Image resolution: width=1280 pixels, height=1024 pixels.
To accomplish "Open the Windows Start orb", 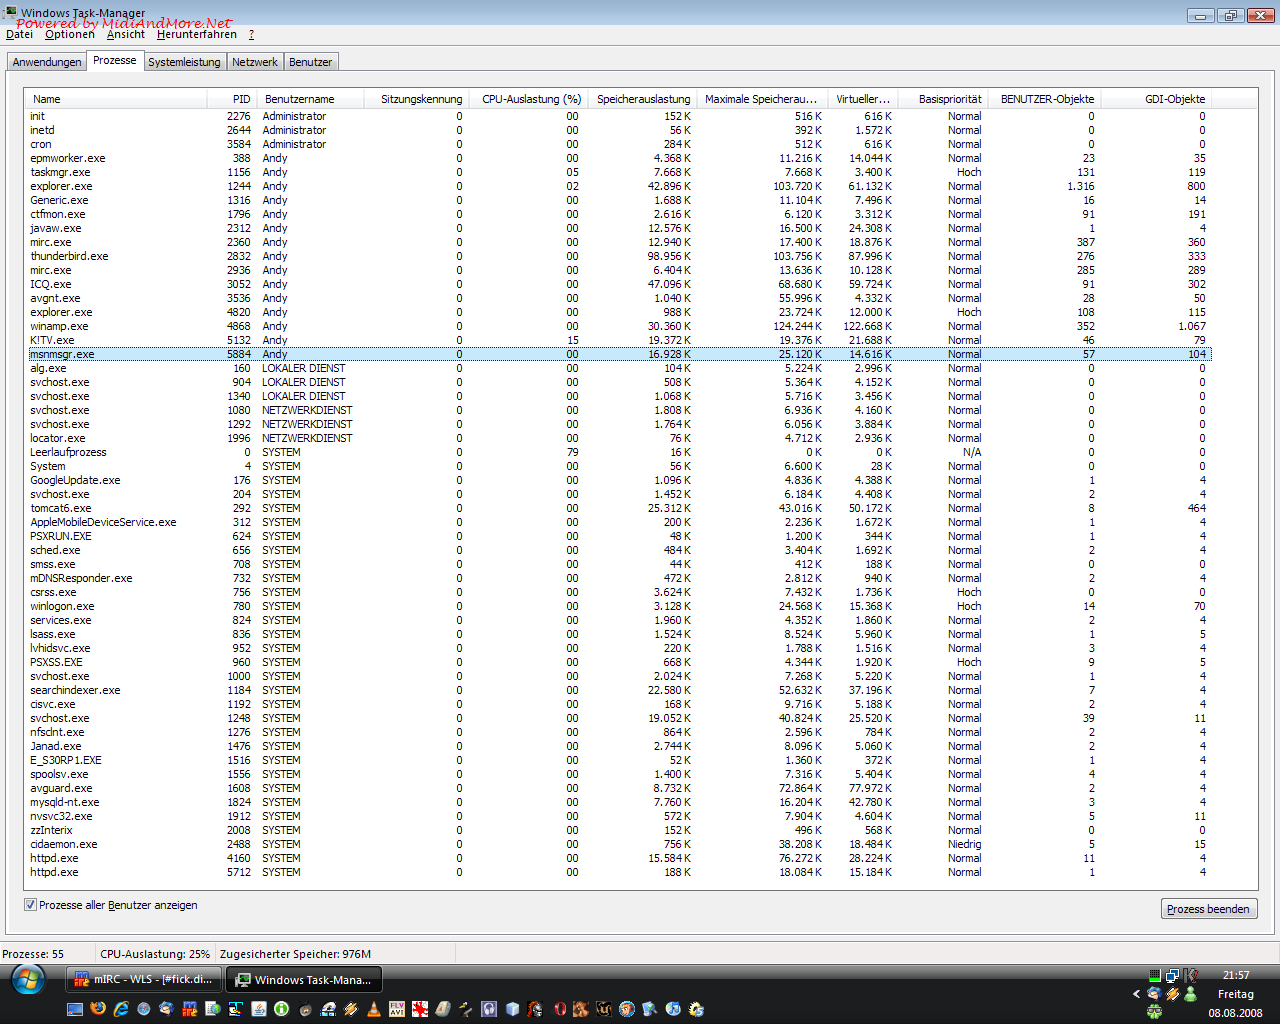I will click(x=28, y=980).
